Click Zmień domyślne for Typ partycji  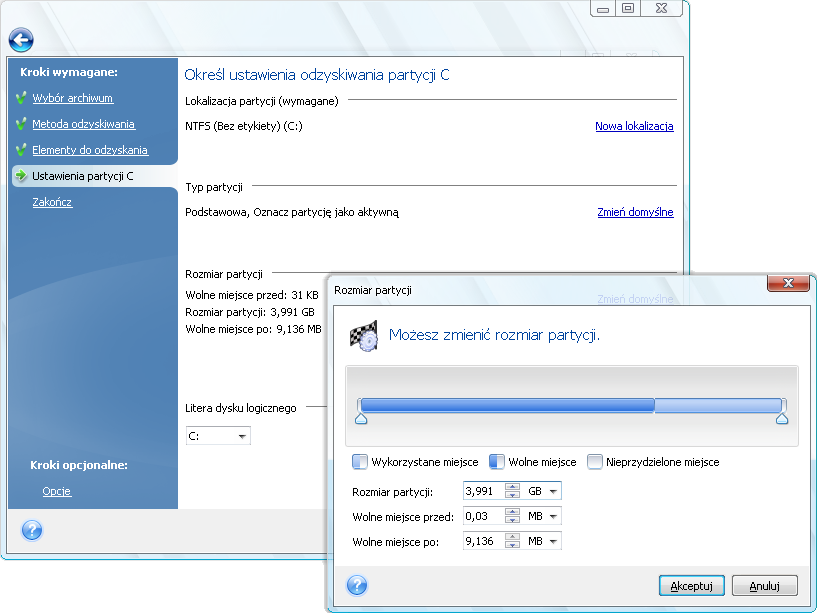635,212
